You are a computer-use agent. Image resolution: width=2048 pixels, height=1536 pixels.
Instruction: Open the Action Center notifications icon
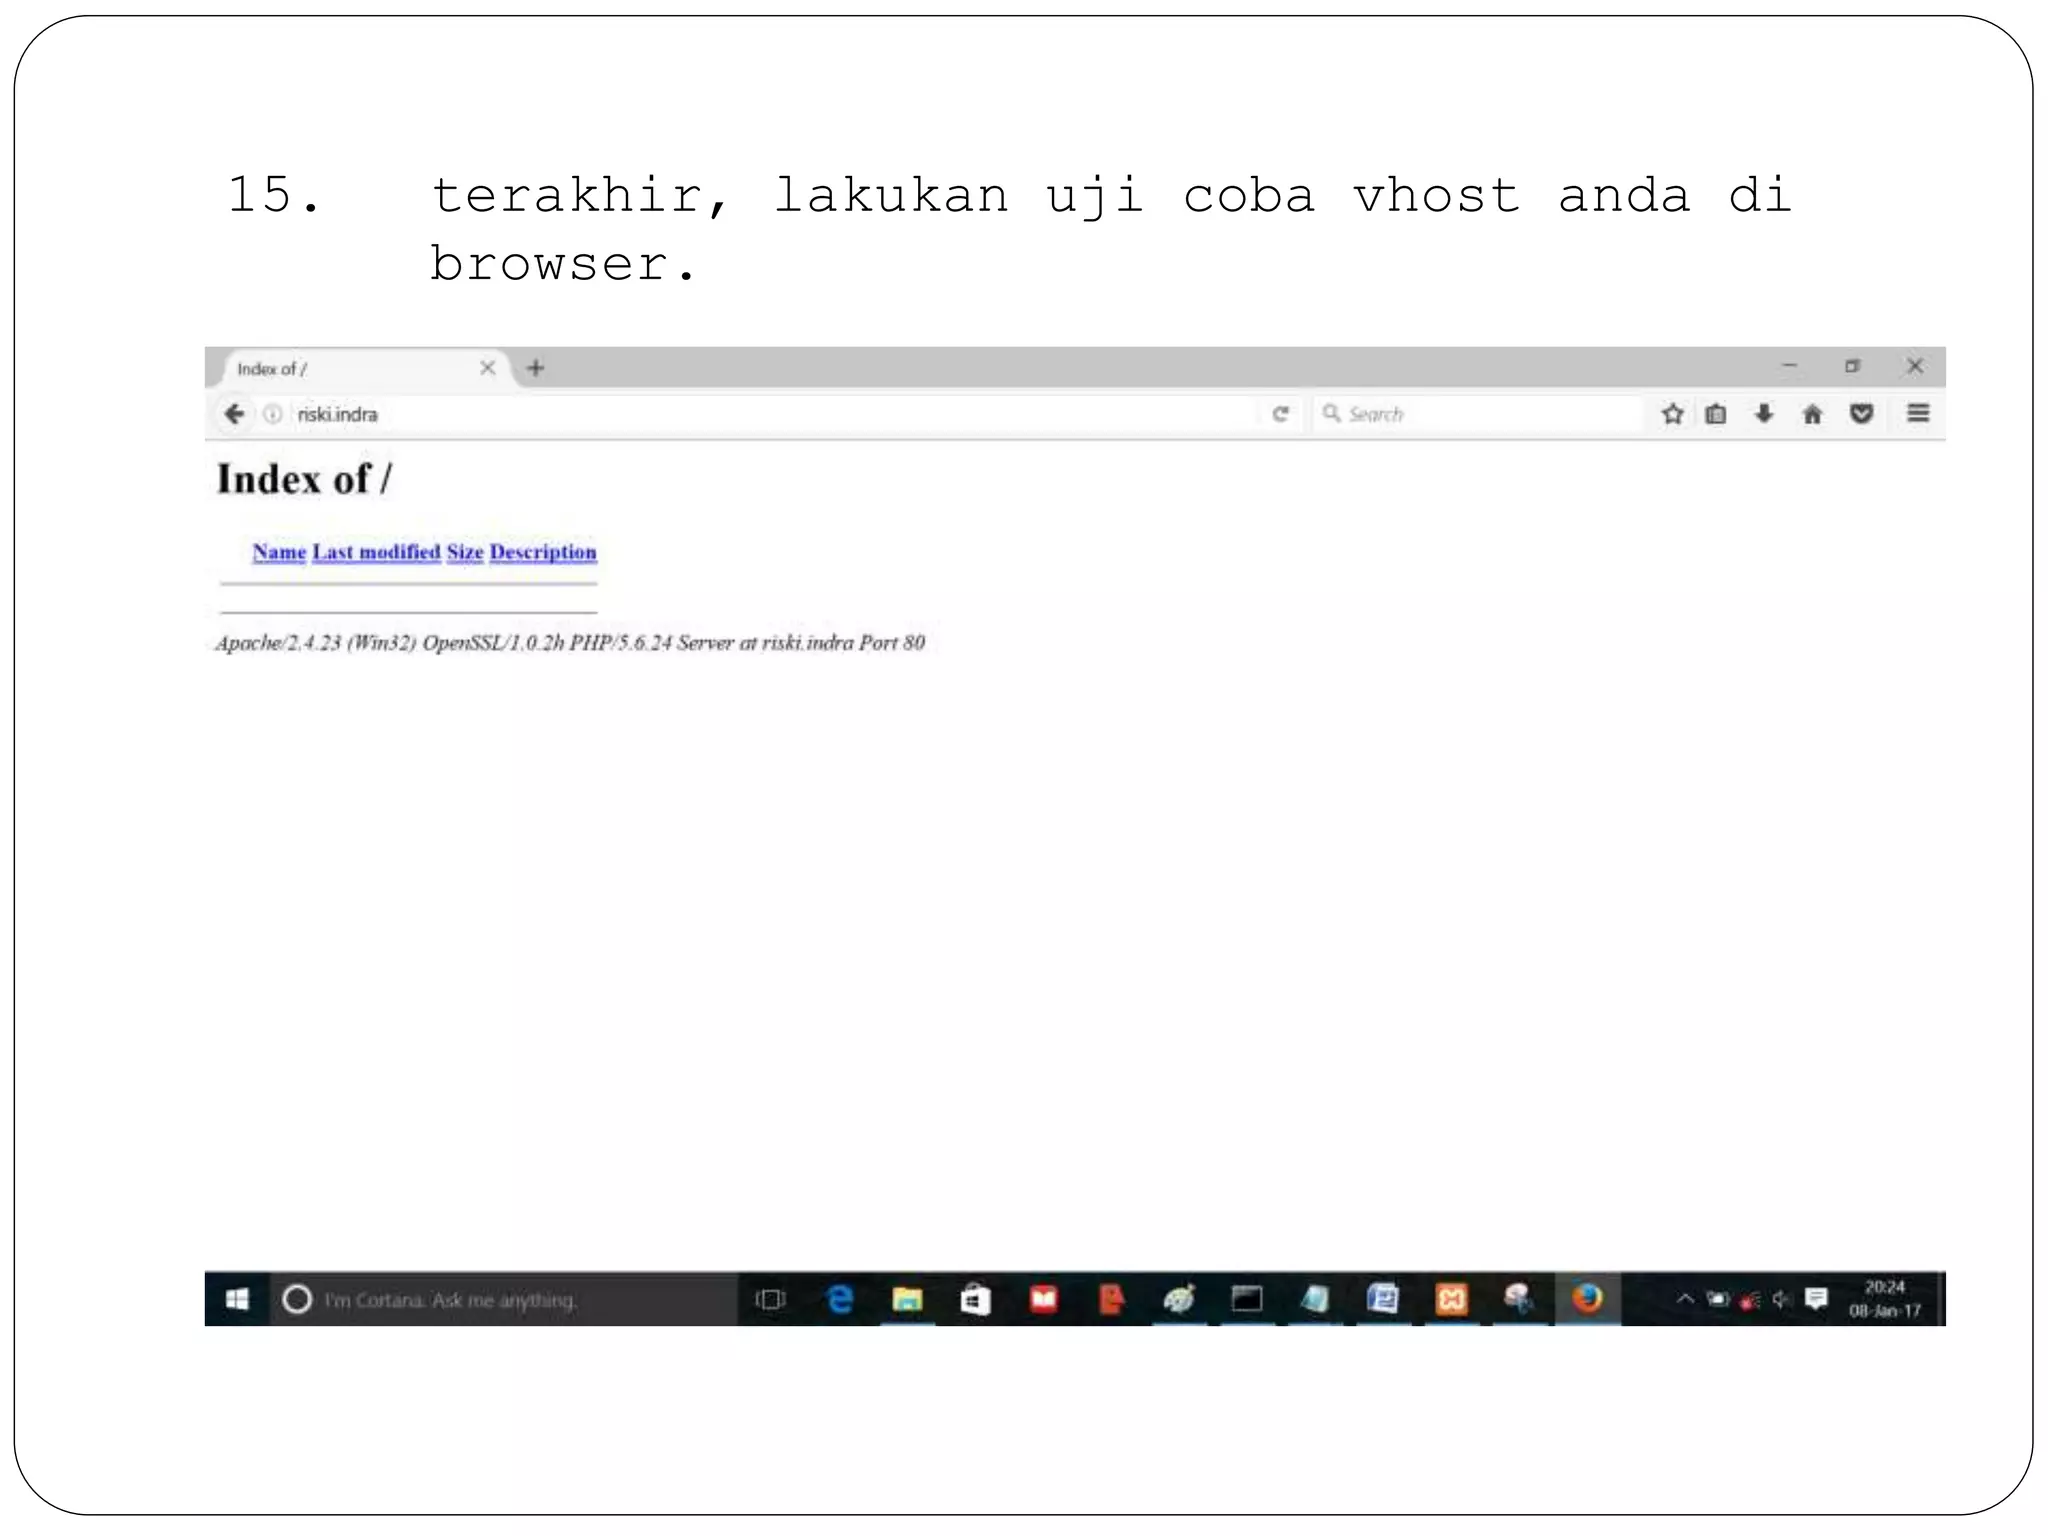[x=1816, y=1299]
